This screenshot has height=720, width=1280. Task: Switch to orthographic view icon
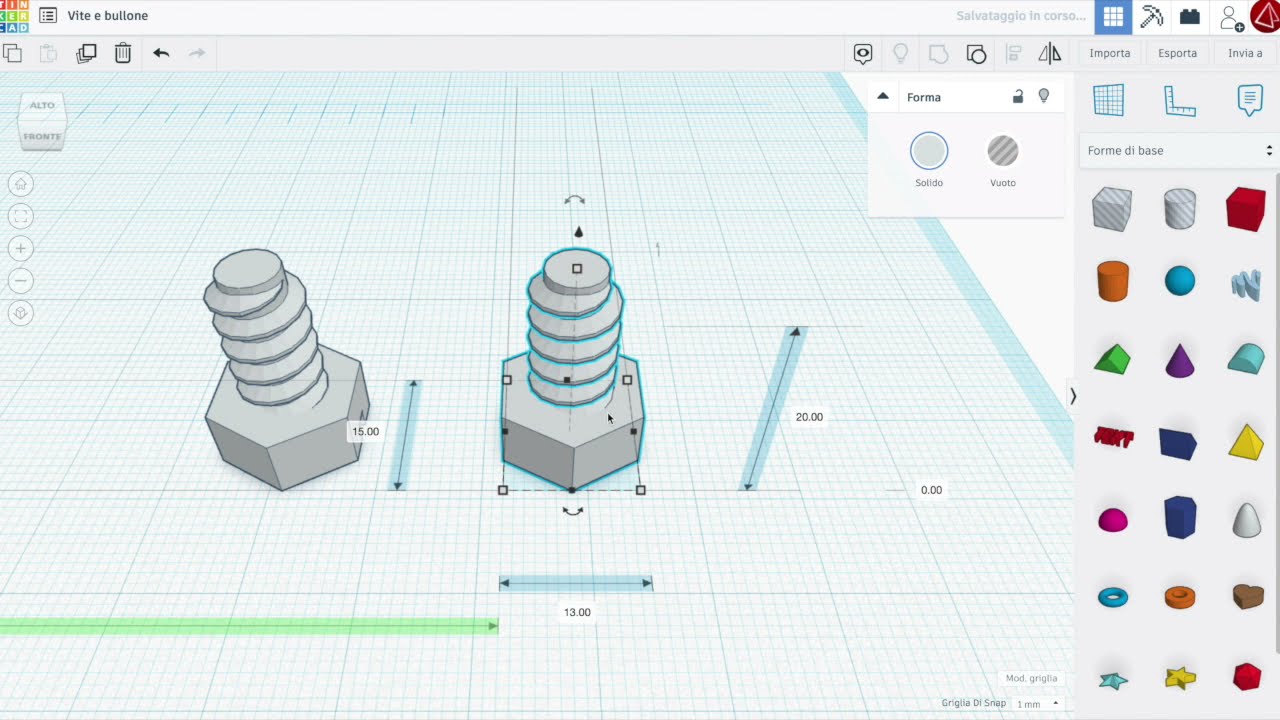21,313
